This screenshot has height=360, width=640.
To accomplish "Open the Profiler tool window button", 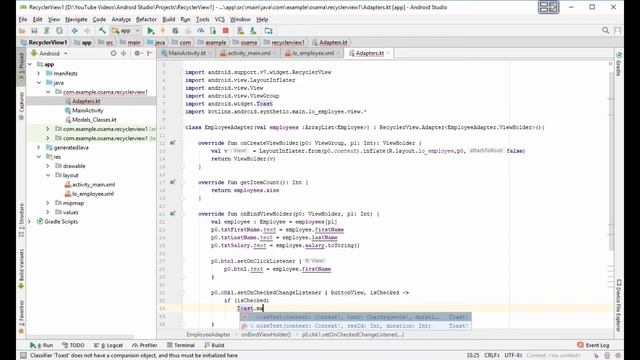I will click(144, 345).
